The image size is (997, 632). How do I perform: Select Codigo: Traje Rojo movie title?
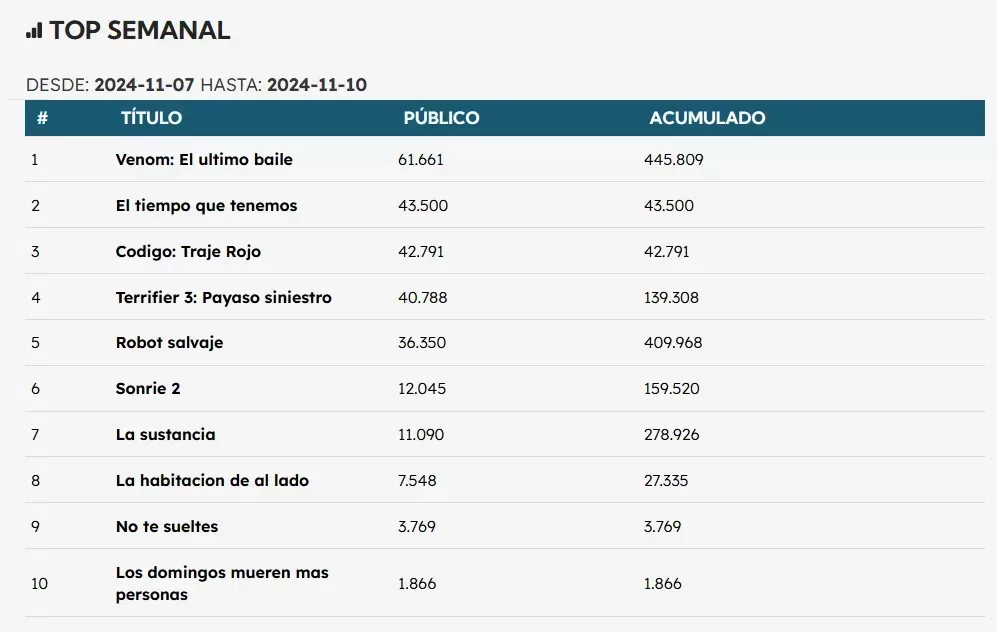coord(188,252)
